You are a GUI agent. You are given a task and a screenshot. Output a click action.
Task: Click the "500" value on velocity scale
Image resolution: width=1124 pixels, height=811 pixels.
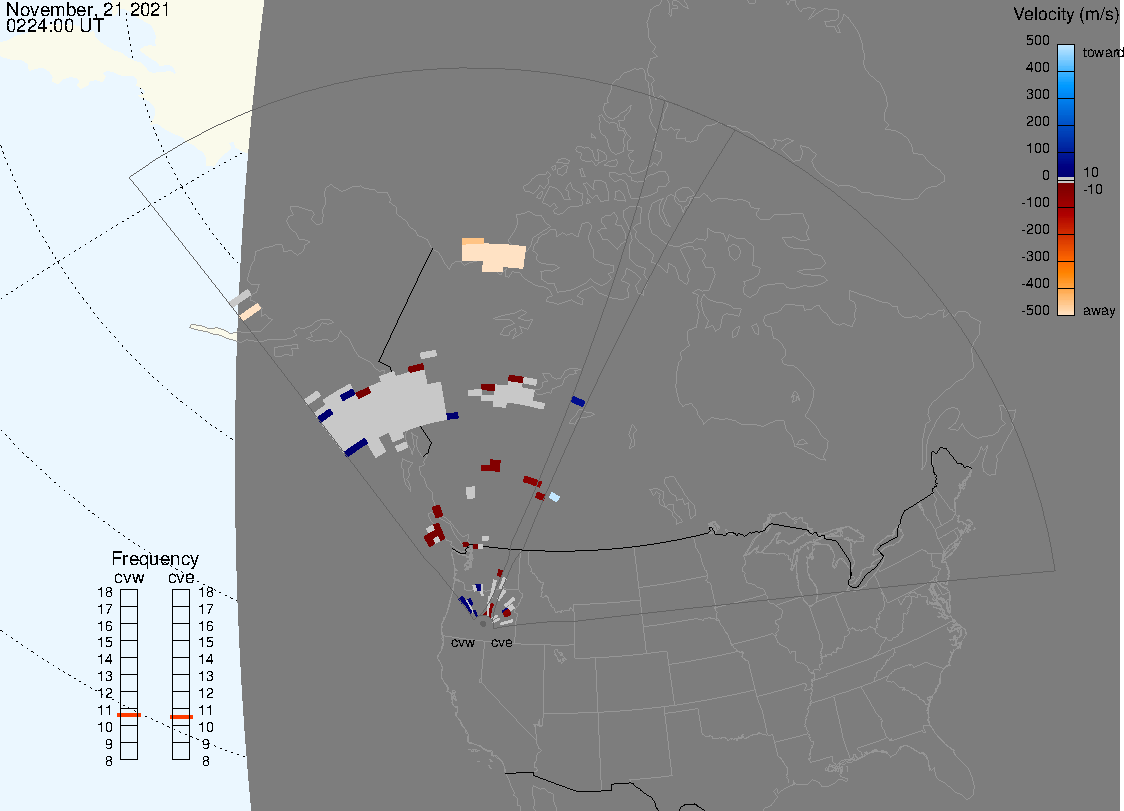click(x=1037, y=40)
